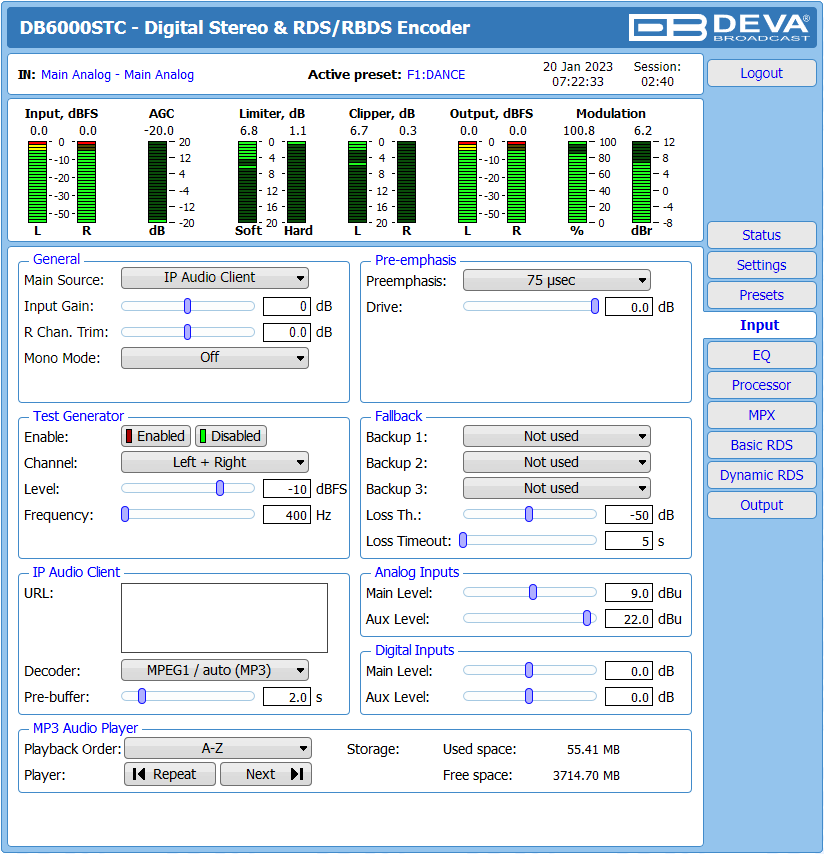Open the EQ tab

click(761, 355)
